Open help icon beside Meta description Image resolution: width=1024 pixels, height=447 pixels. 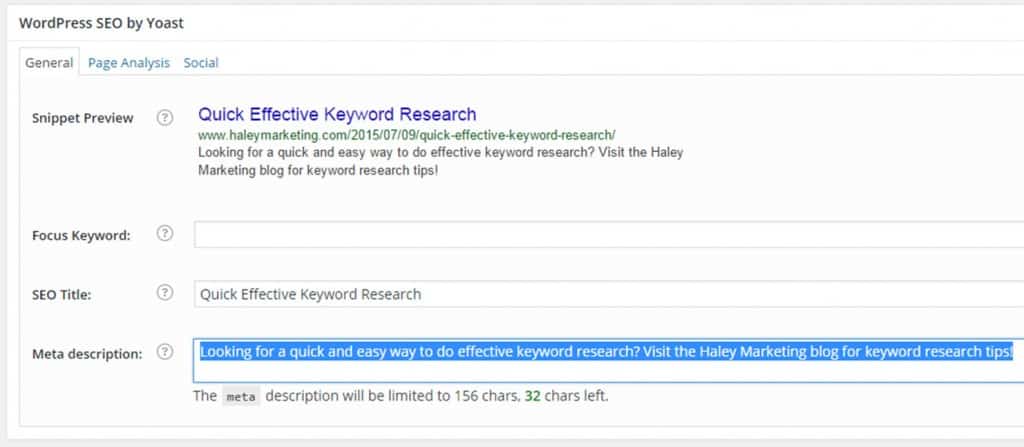point(165,352)
